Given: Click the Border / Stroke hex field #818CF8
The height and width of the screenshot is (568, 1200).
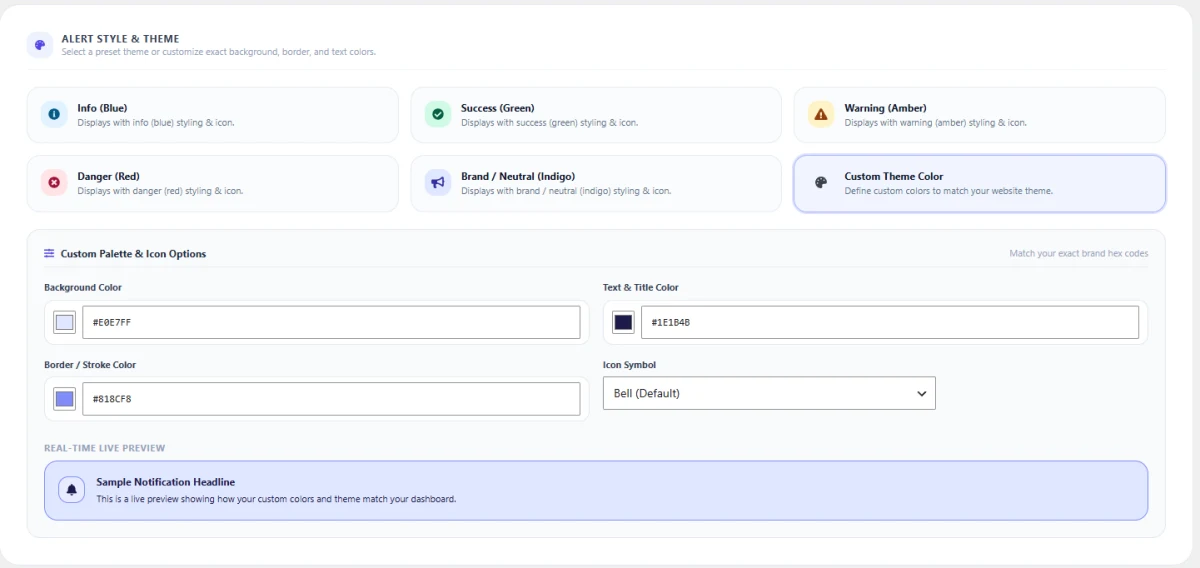Looking at the screenshot, I should [331, 399].
